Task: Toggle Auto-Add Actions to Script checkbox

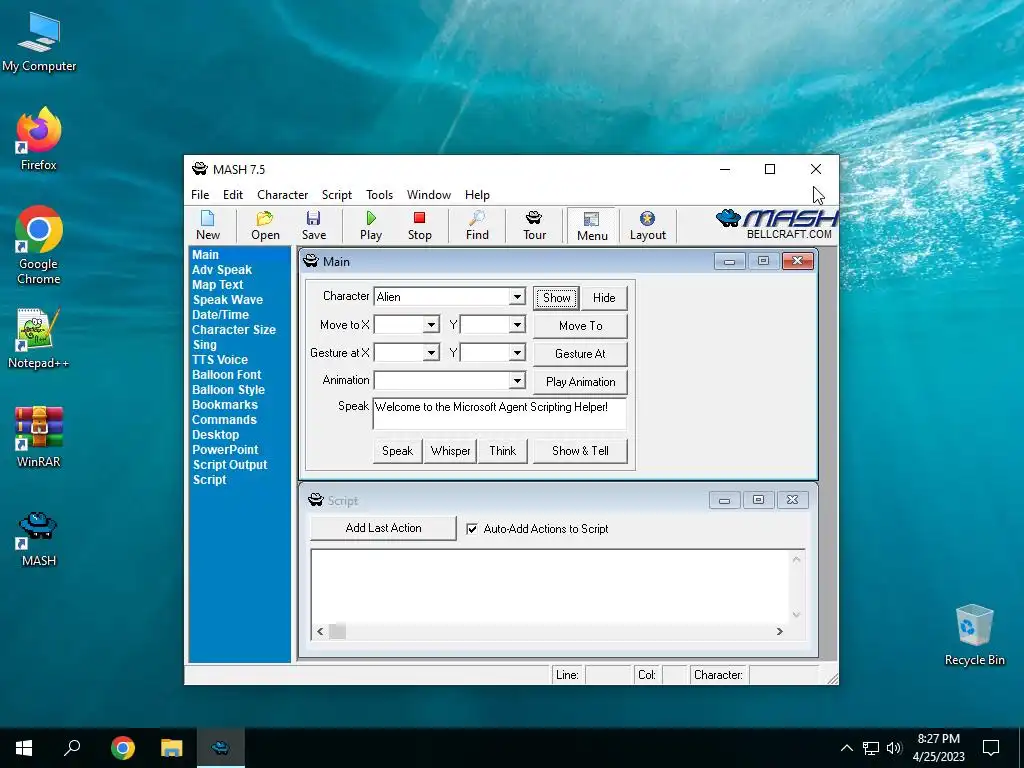Action: [x=472, y=529]
